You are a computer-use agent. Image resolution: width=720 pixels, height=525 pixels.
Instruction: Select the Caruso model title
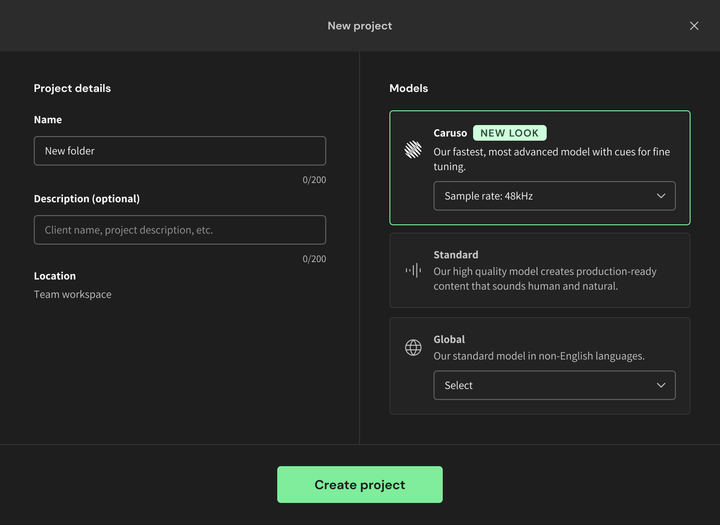coord(450,133)
